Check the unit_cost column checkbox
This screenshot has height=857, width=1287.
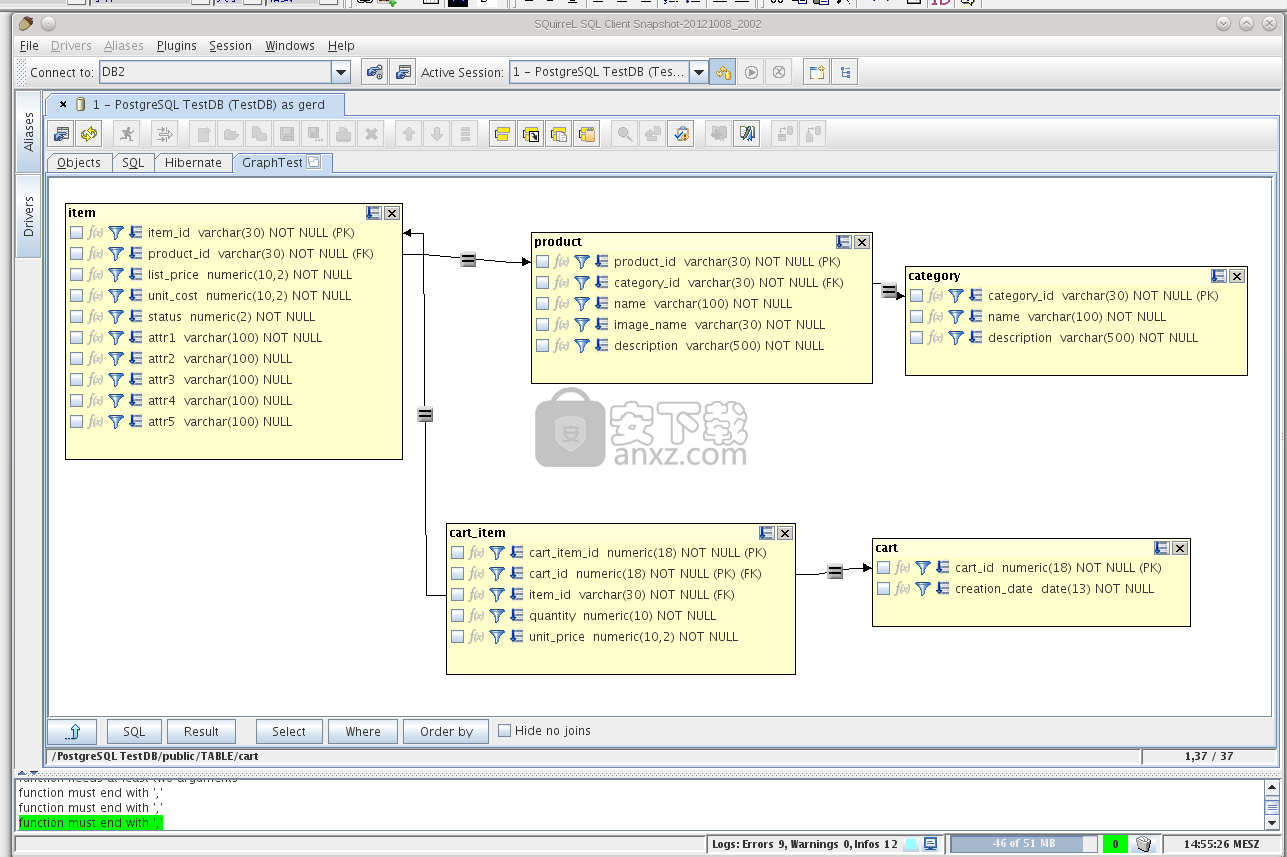(77, 295)
